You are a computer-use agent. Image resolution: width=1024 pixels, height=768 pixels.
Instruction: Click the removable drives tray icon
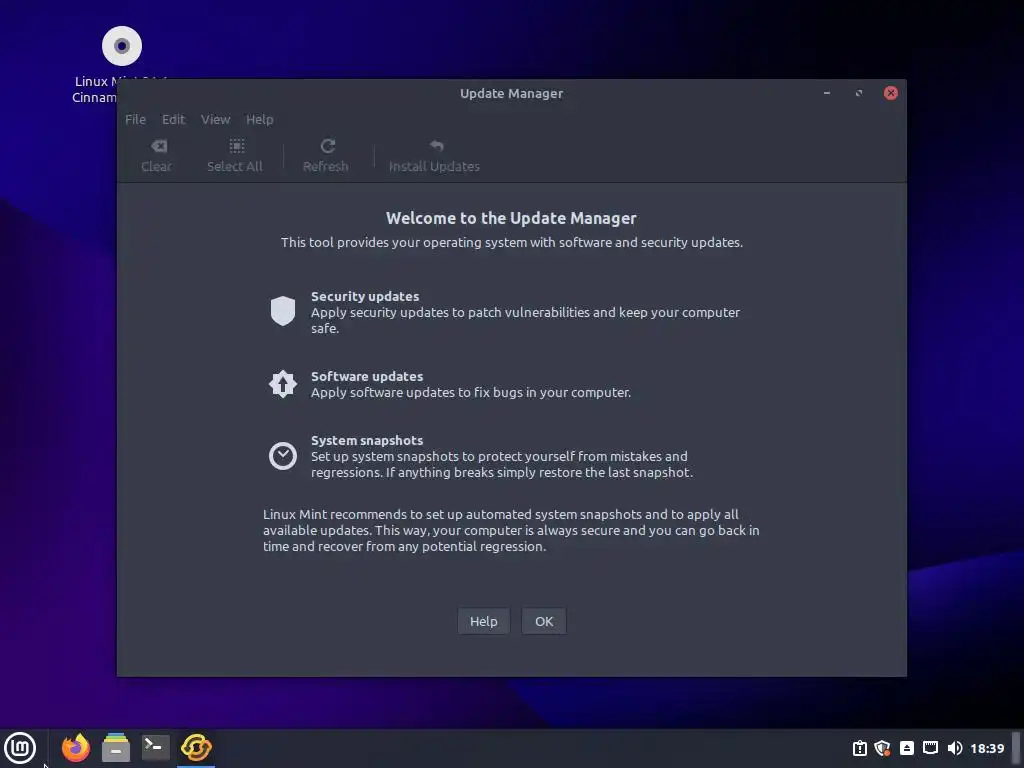(906, 748)
